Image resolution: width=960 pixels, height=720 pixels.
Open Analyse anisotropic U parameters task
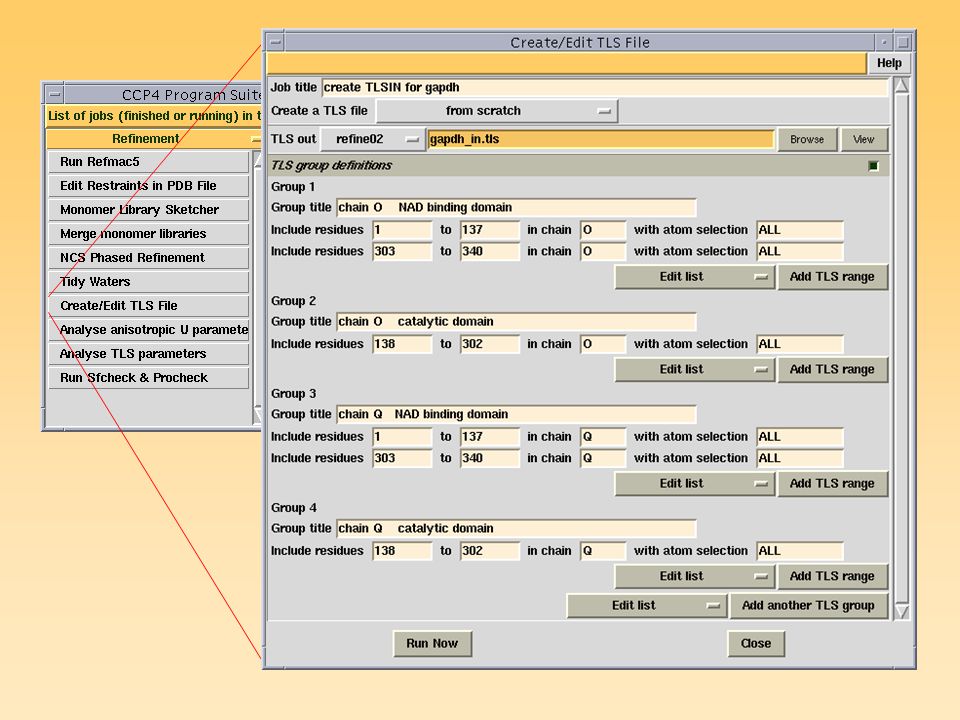149,329
